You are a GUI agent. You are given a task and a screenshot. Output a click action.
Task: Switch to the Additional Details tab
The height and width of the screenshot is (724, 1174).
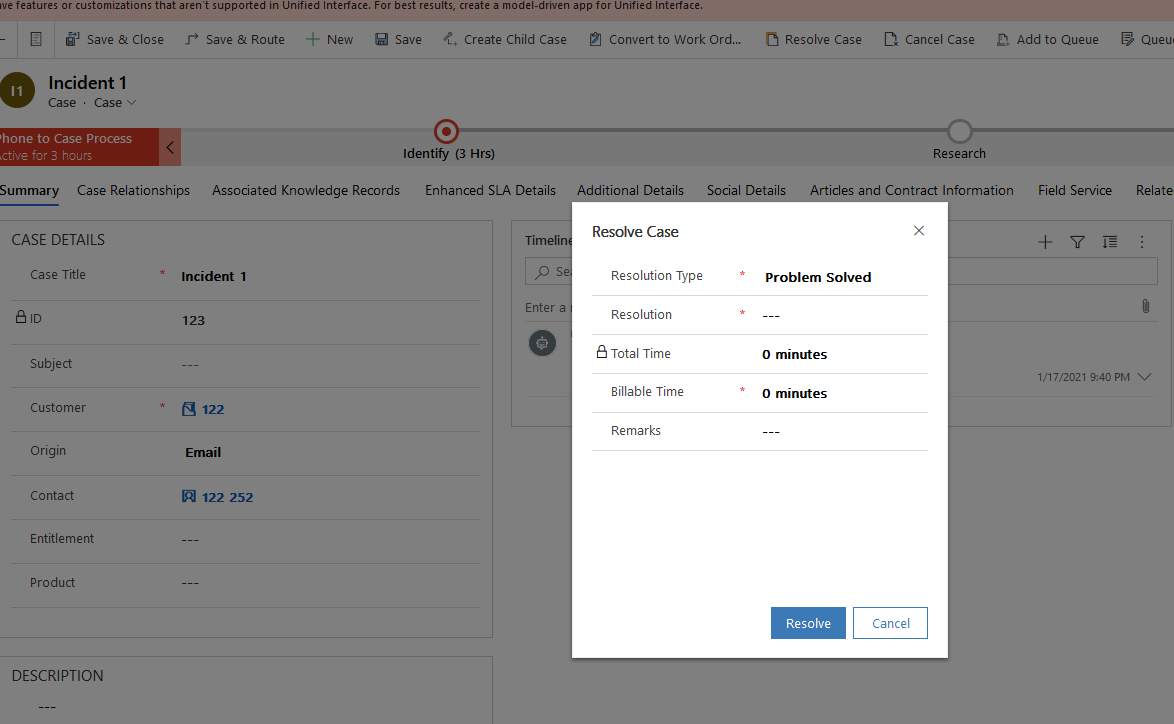[x=630, y=190]
